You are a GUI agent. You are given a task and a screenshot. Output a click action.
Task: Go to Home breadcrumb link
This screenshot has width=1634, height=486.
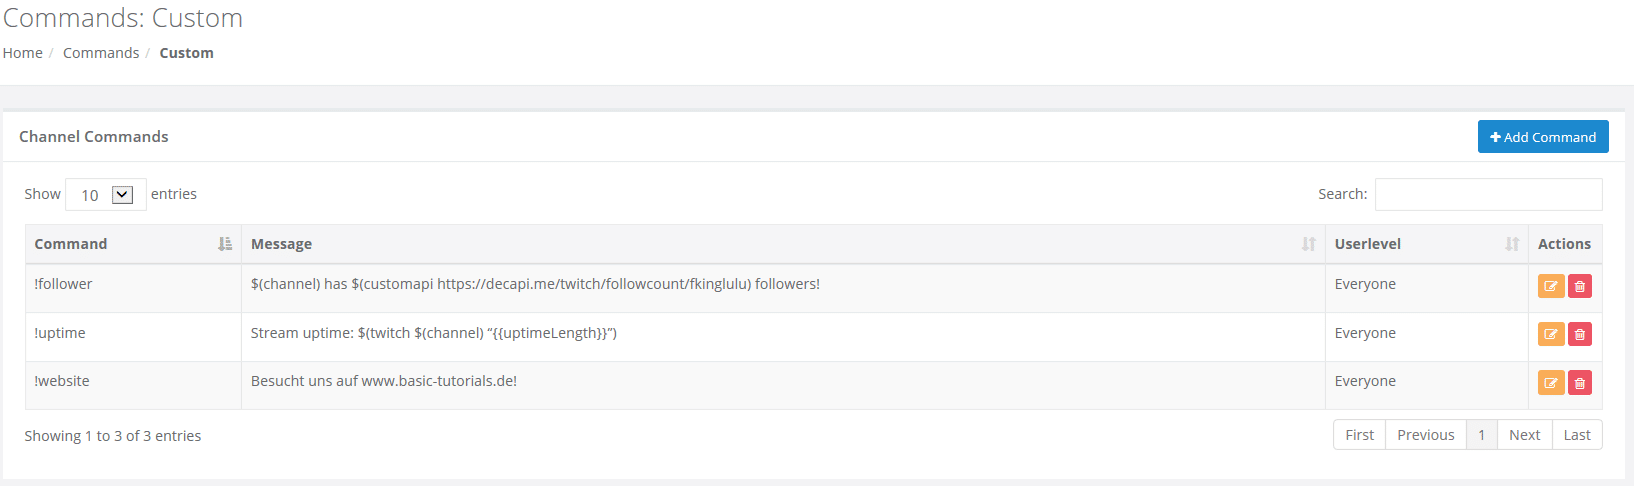tap(23, 53)
